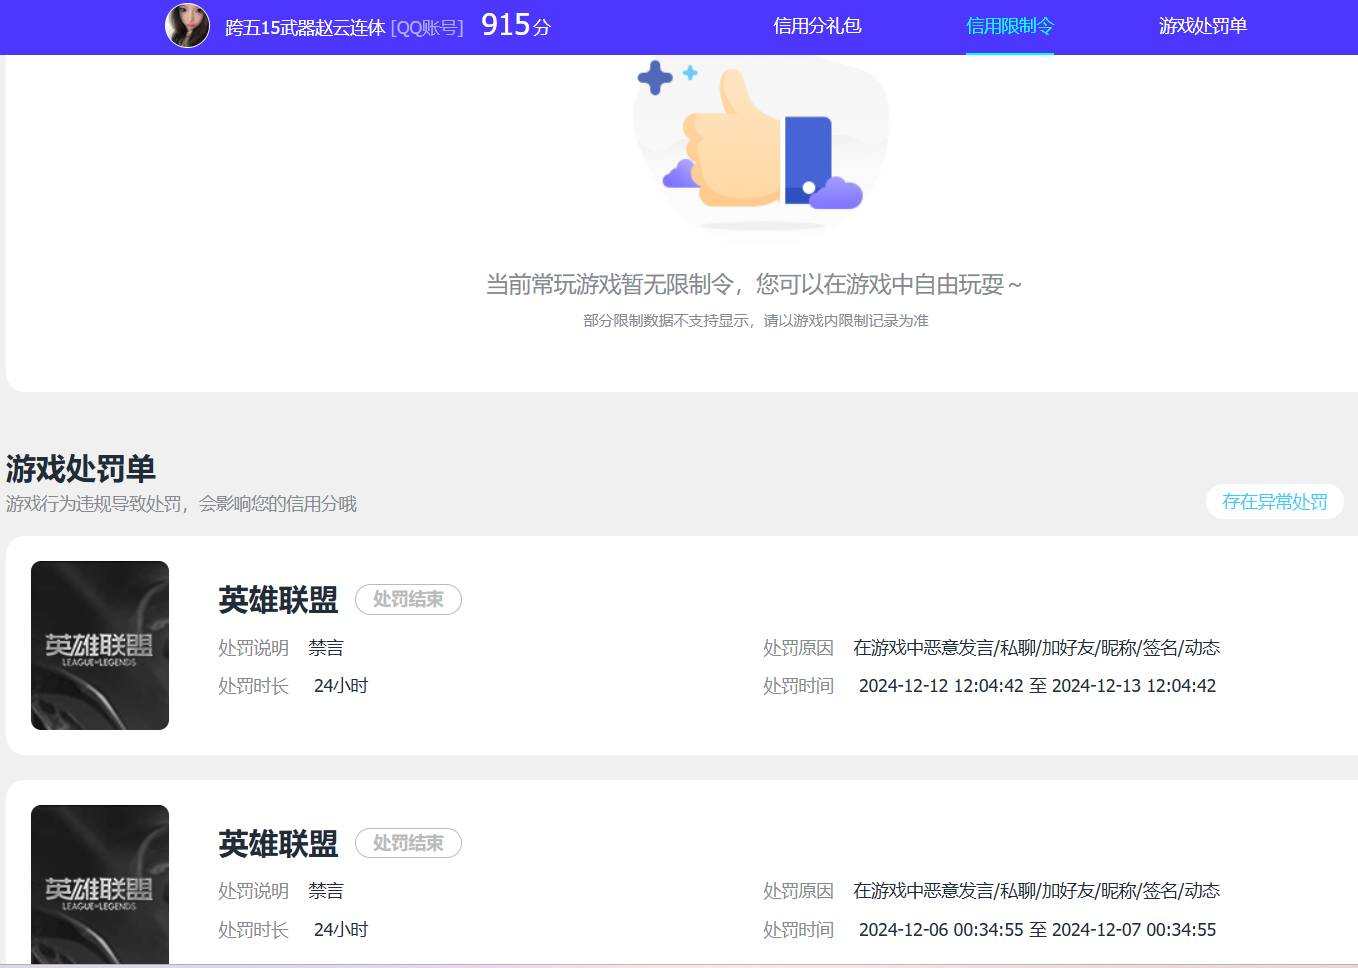The height and width of the screenshot is (968, 1358).
Task: Click 处罚结束 badge on the 2024-12-06 penalty
Action: pyautogui.click(x=408, y=843)
